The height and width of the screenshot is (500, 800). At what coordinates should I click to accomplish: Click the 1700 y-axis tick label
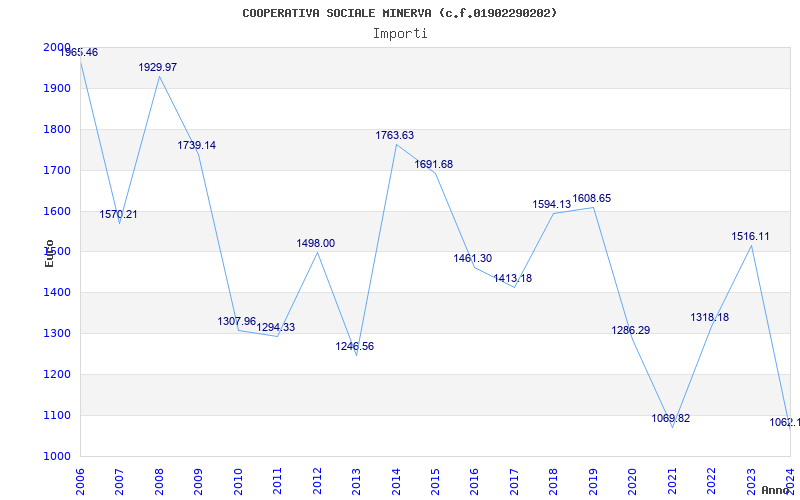click(57, 170)
